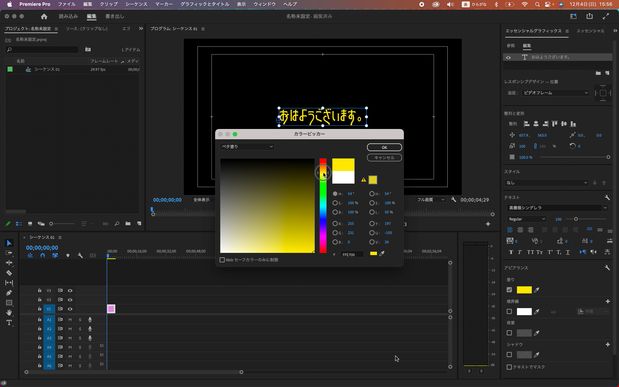The width and height of the screenshot is (619, 387).
Task: Open the Import workspace at the top
Action: (x=68, y=16)
